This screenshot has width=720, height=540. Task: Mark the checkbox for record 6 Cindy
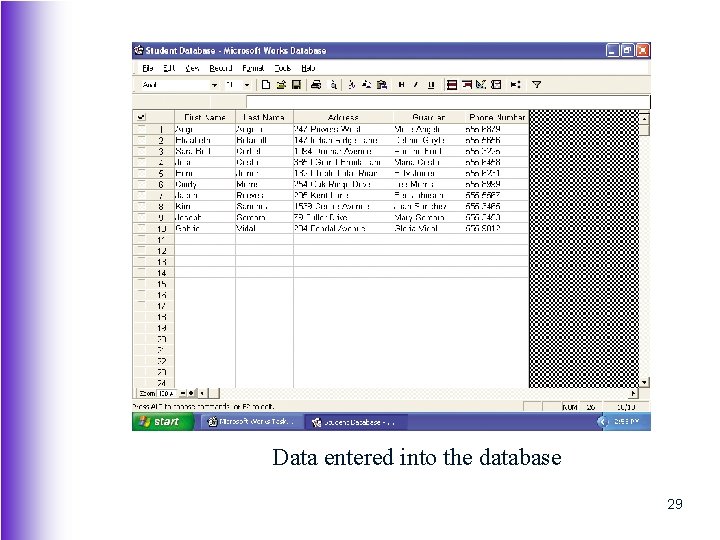[141, 184]
